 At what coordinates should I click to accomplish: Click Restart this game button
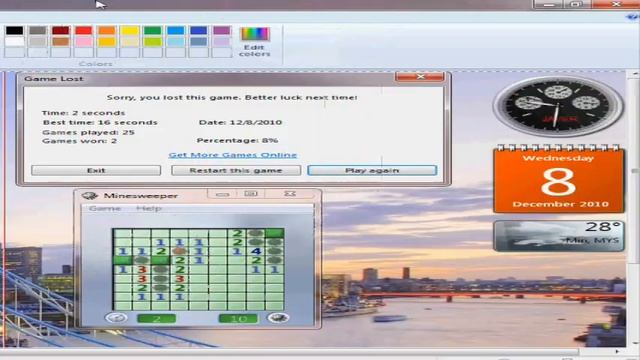click(x=236, y=170)
